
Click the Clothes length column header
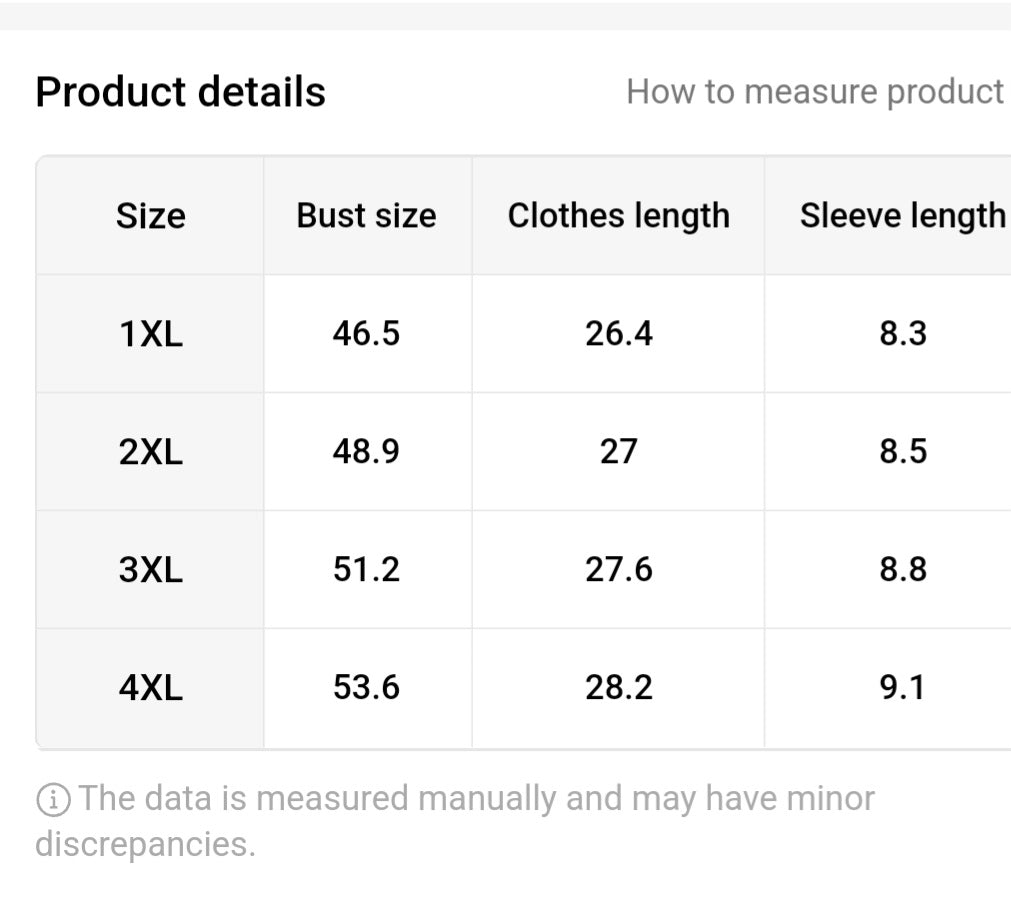pyautogui.click(x=618, y=216)
